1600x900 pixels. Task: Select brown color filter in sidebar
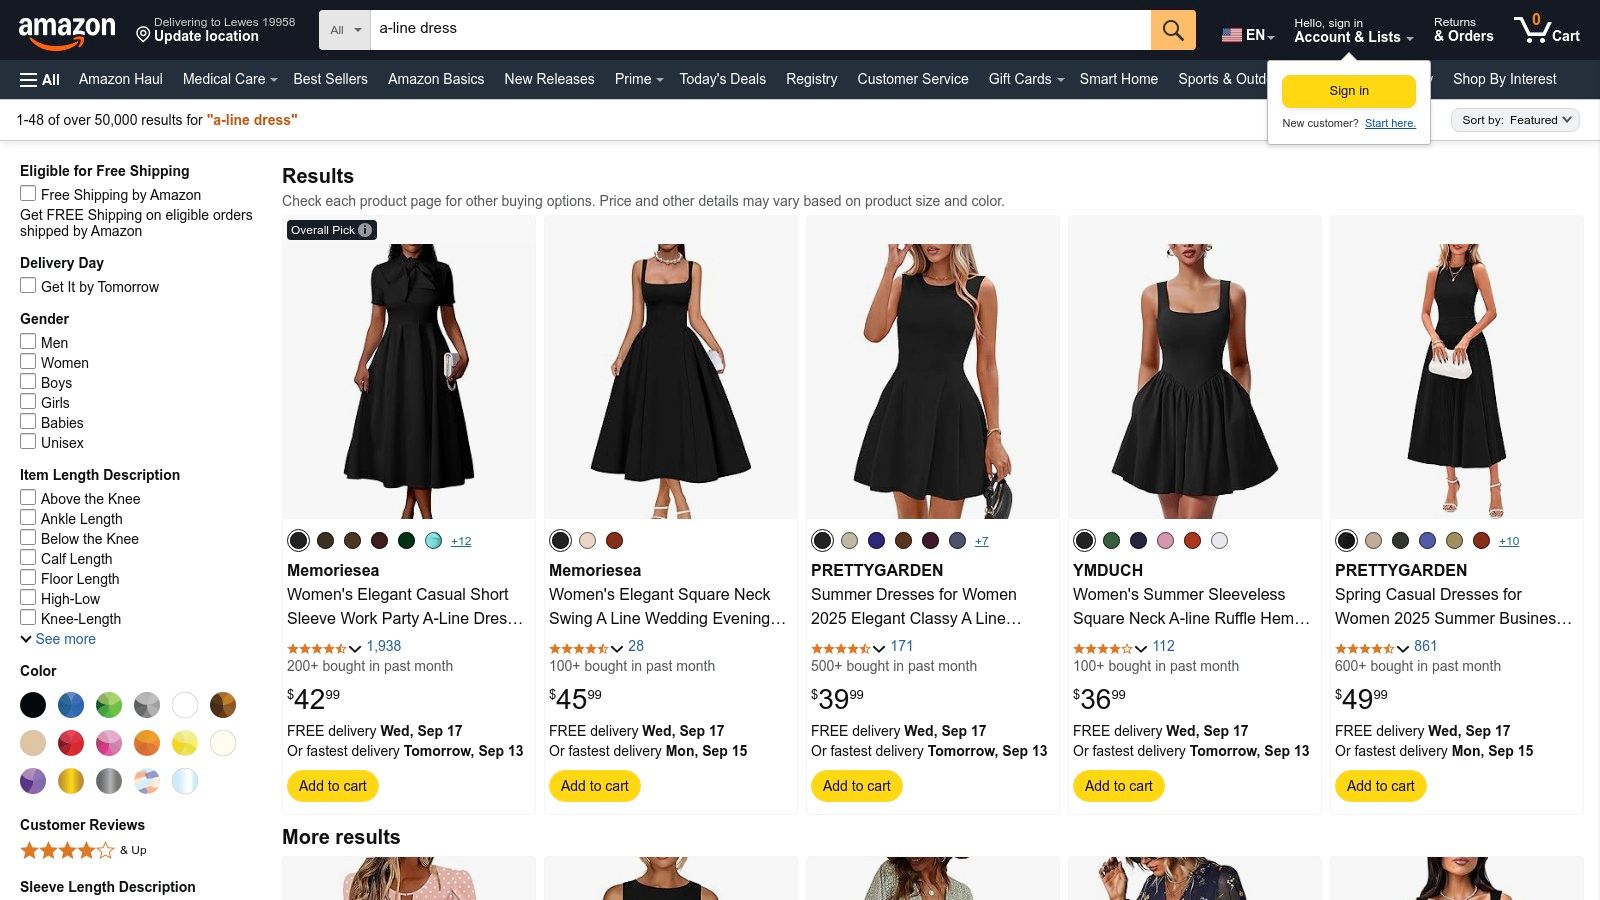(x=223, y=705)
